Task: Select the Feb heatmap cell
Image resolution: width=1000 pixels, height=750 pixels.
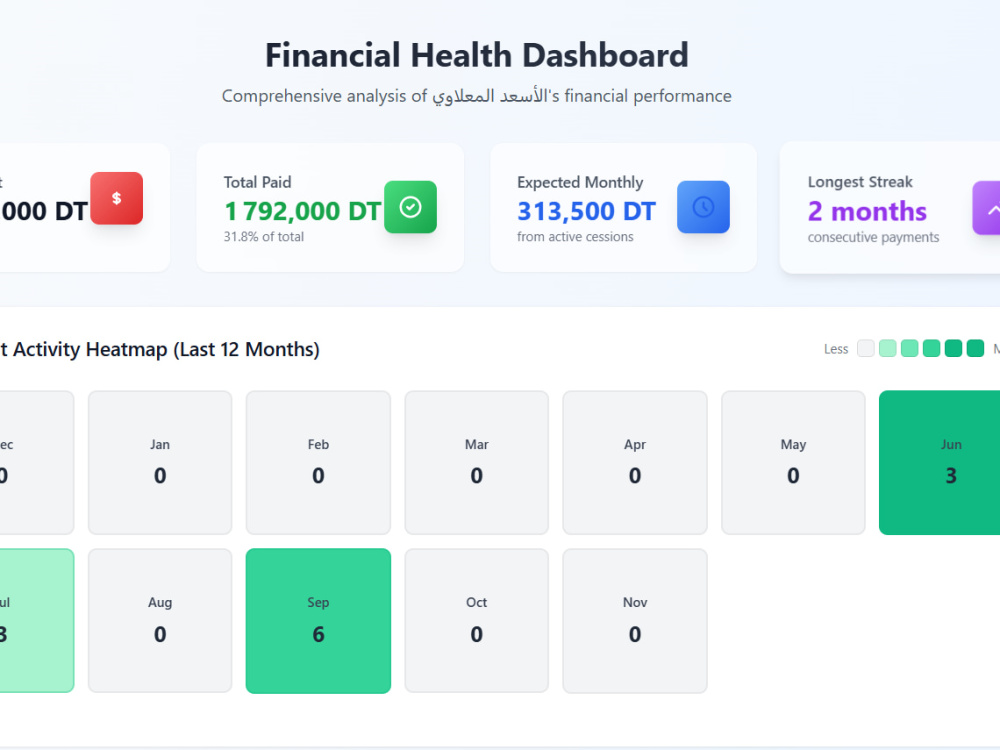Action: [x=318, y=462]
